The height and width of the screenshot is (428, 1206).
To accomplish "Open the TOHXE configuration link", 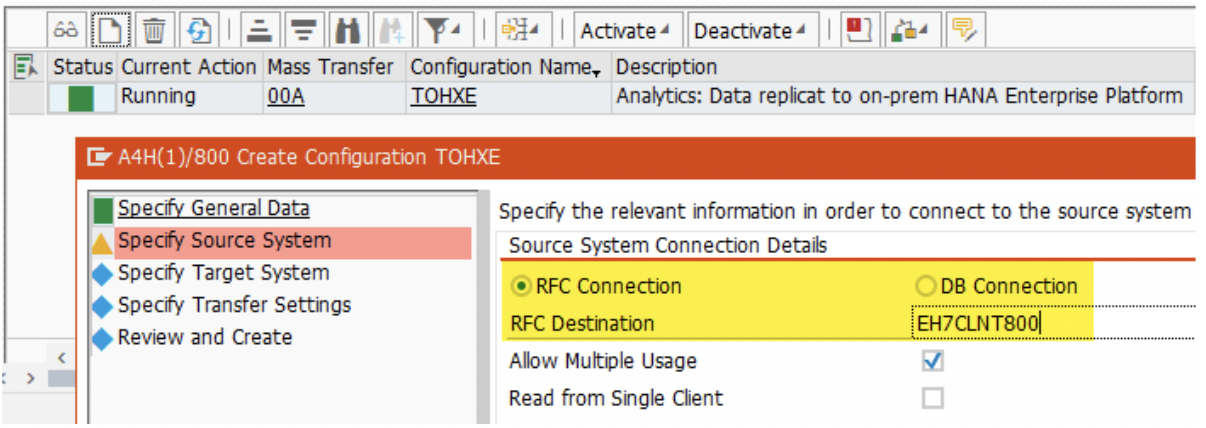I will (443, 97).
